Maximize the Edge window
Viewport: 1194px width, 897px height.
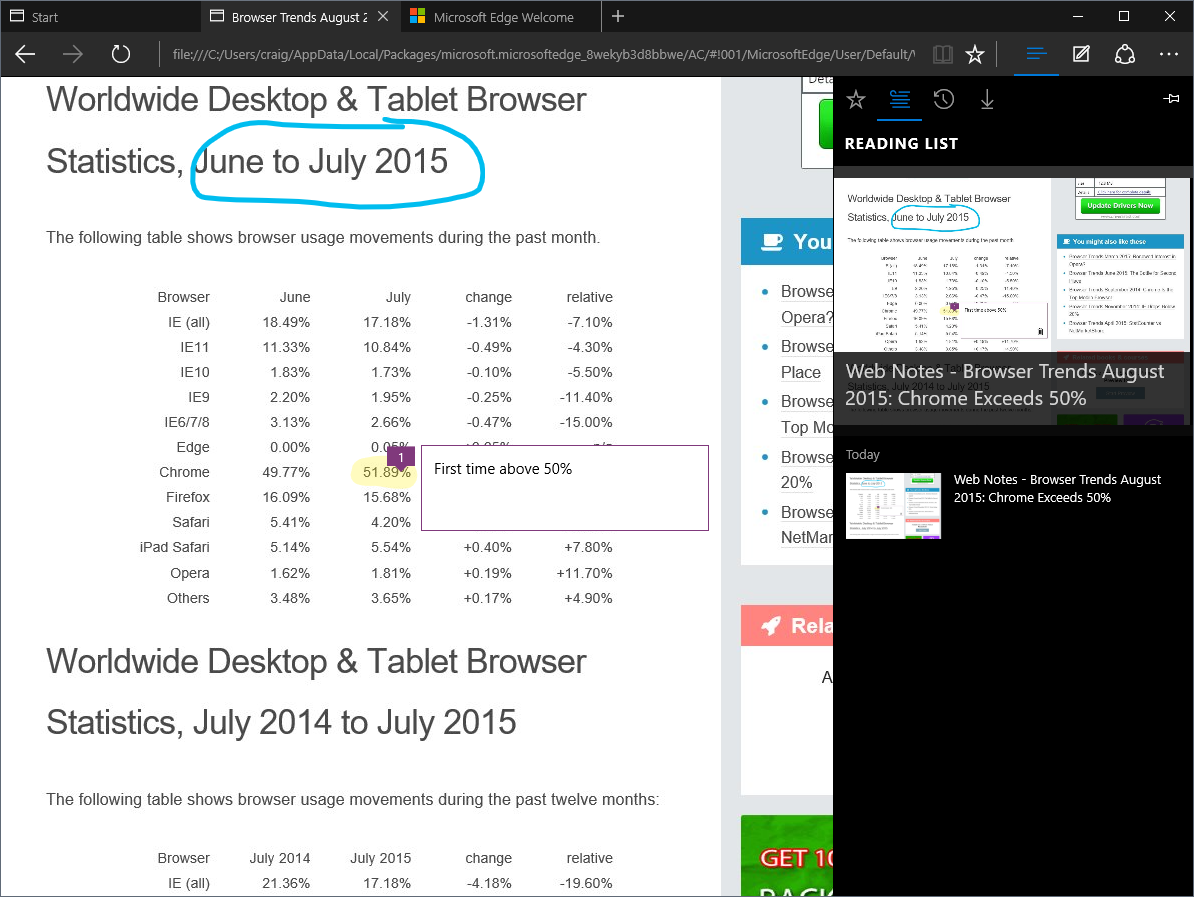pyautogui.click(x=1123, y=16)
